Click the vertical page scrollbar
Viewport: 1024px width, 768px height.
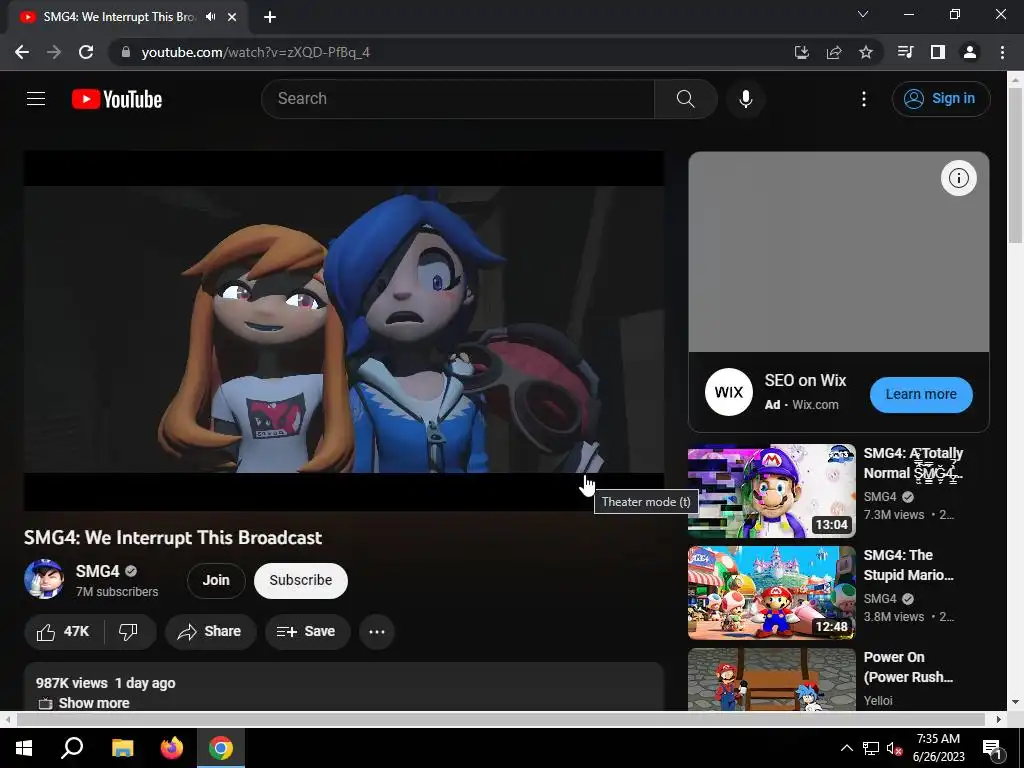(x=1015, y=166)
